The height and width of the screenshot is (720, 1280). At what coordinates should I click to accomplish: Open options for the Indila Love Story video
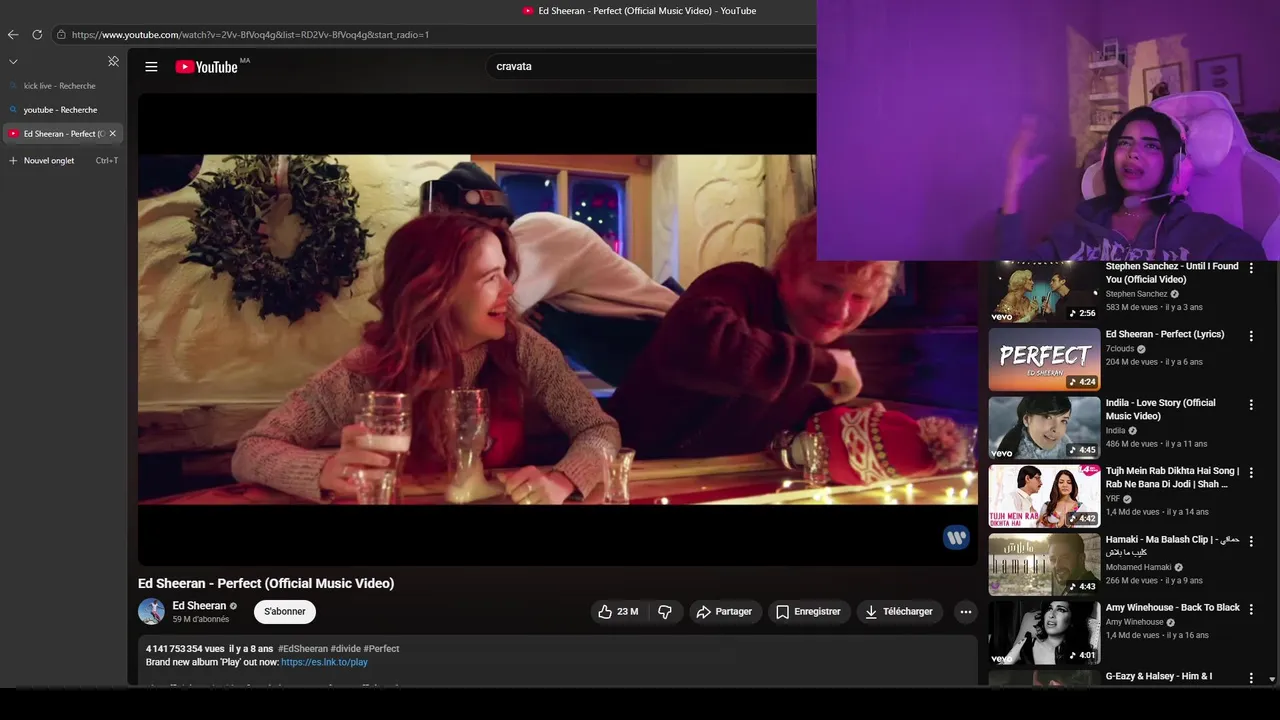pyautogui.click(x=1251, y=404)
